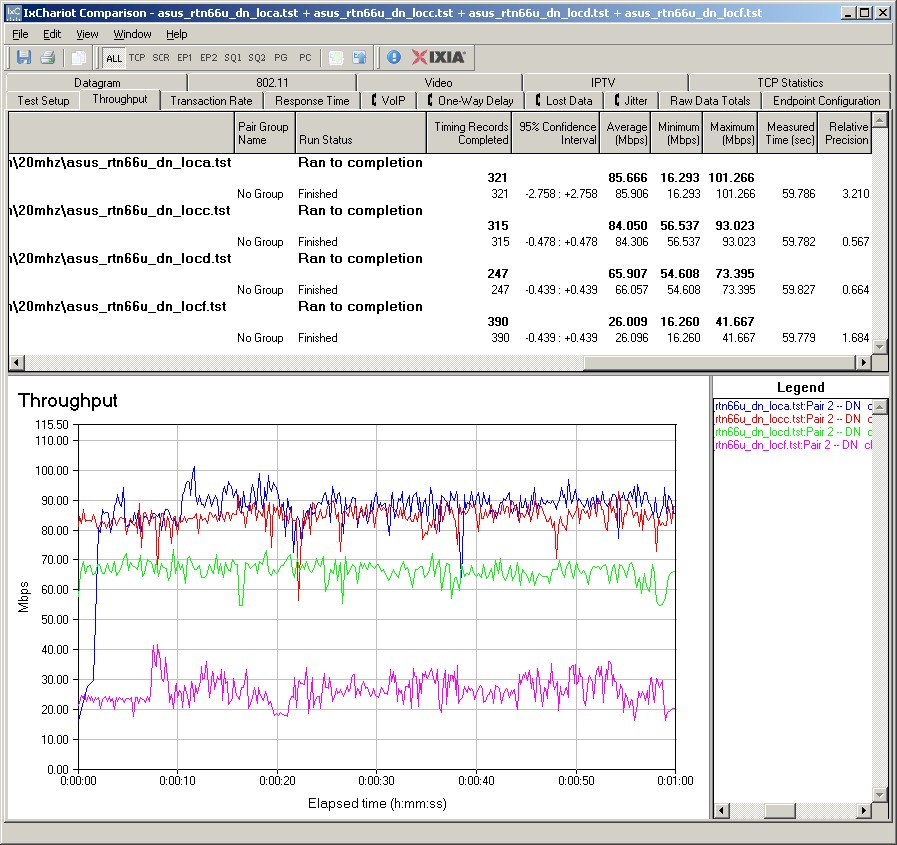Viewport: 897px width, 845px height.
Task: Switch to the VoIP tab
Action: (x=388, y=101)
